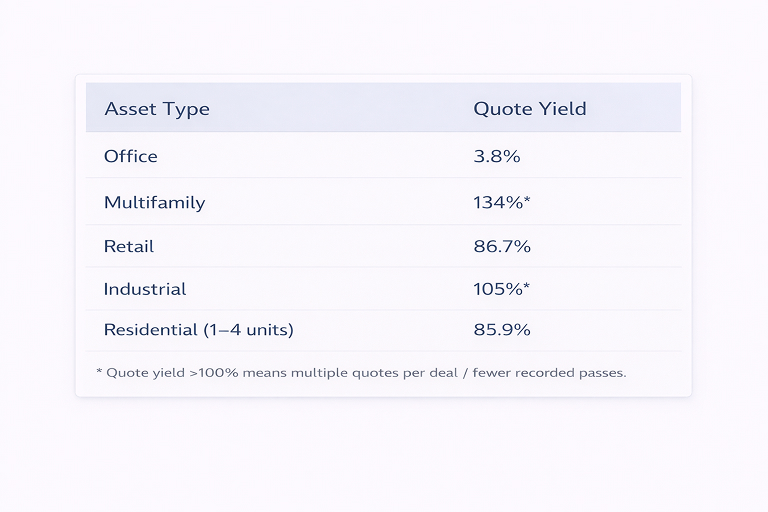Click the 86.7% Retail yield value
The height and width of the screenshot is (512, 768).
pyautogui.click(x=502, y=246)
